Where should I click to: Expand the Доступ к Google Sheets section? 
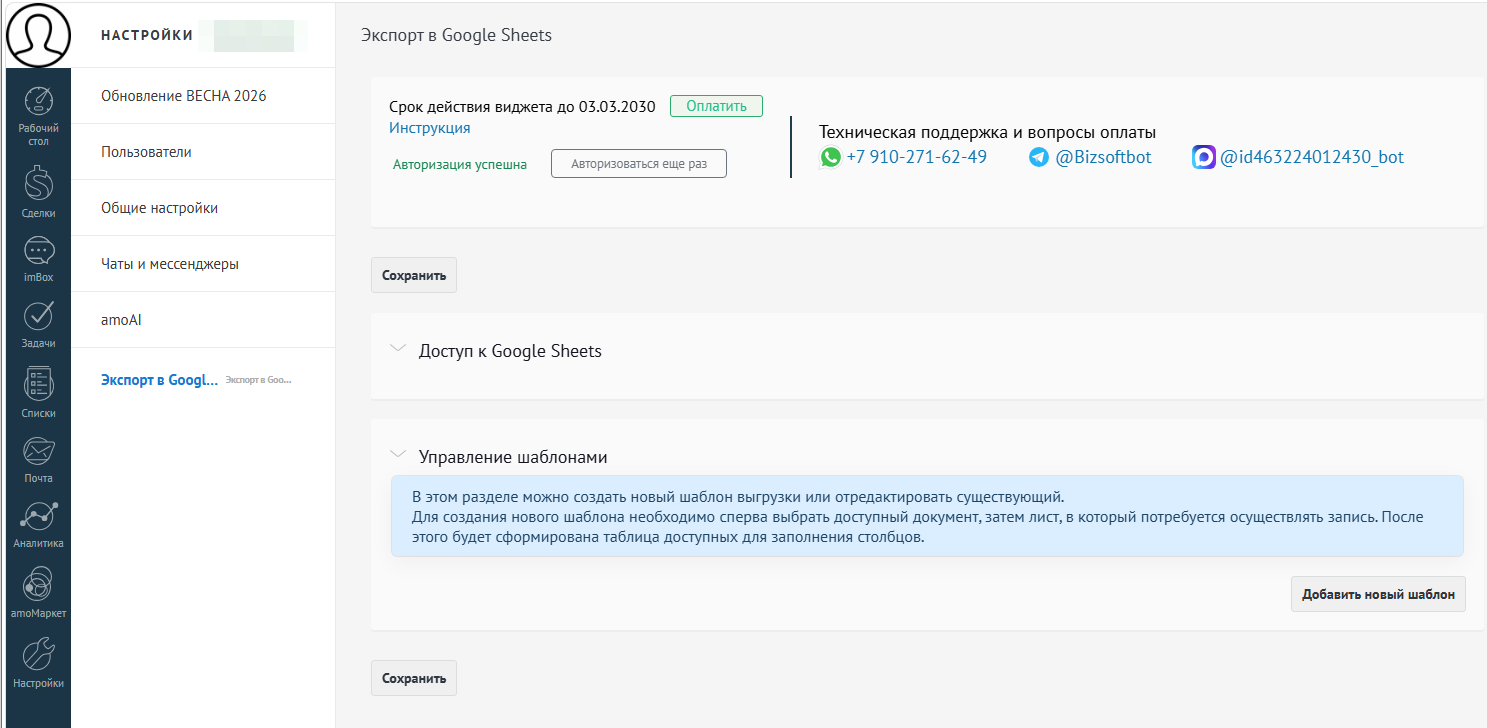[399, 349]
